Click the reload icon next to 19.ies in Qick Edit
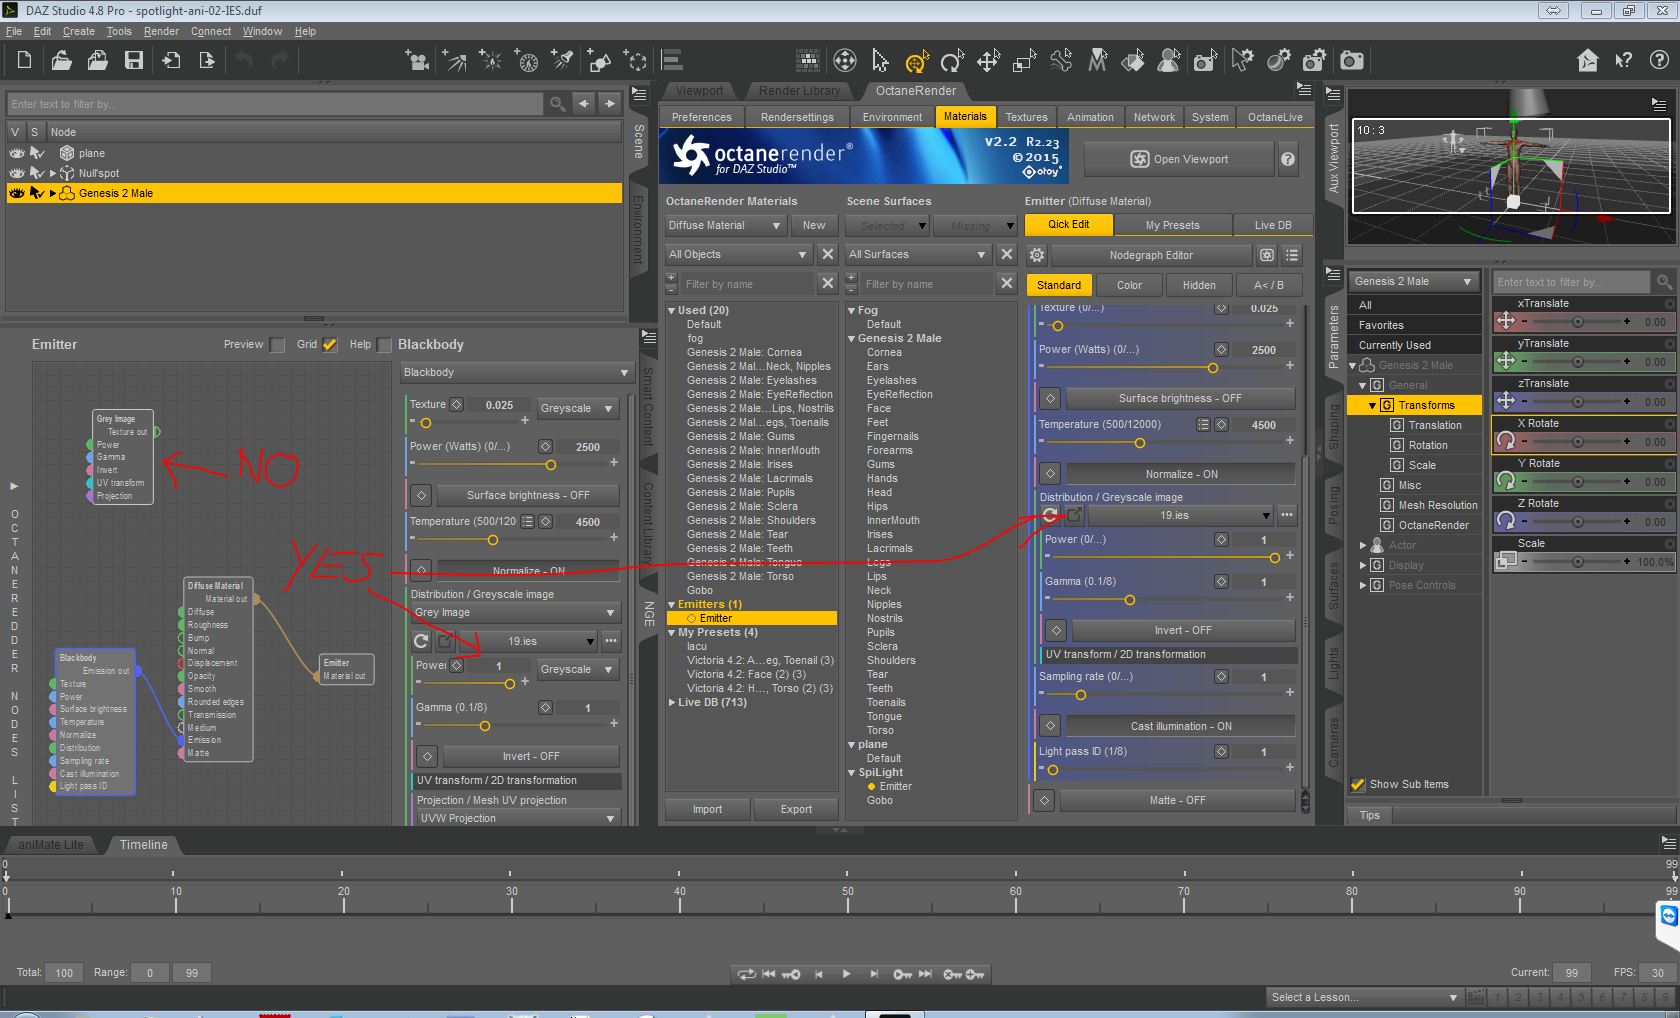Screen dimensions: 1680x1018 click(x=1050, y=515)
